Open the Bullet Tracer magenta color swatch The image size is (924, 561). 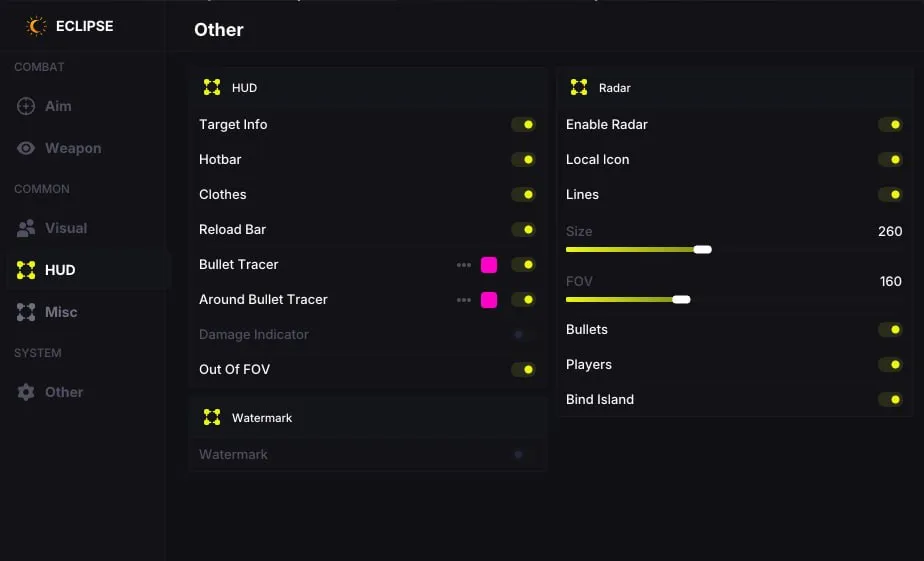point(489,265)
